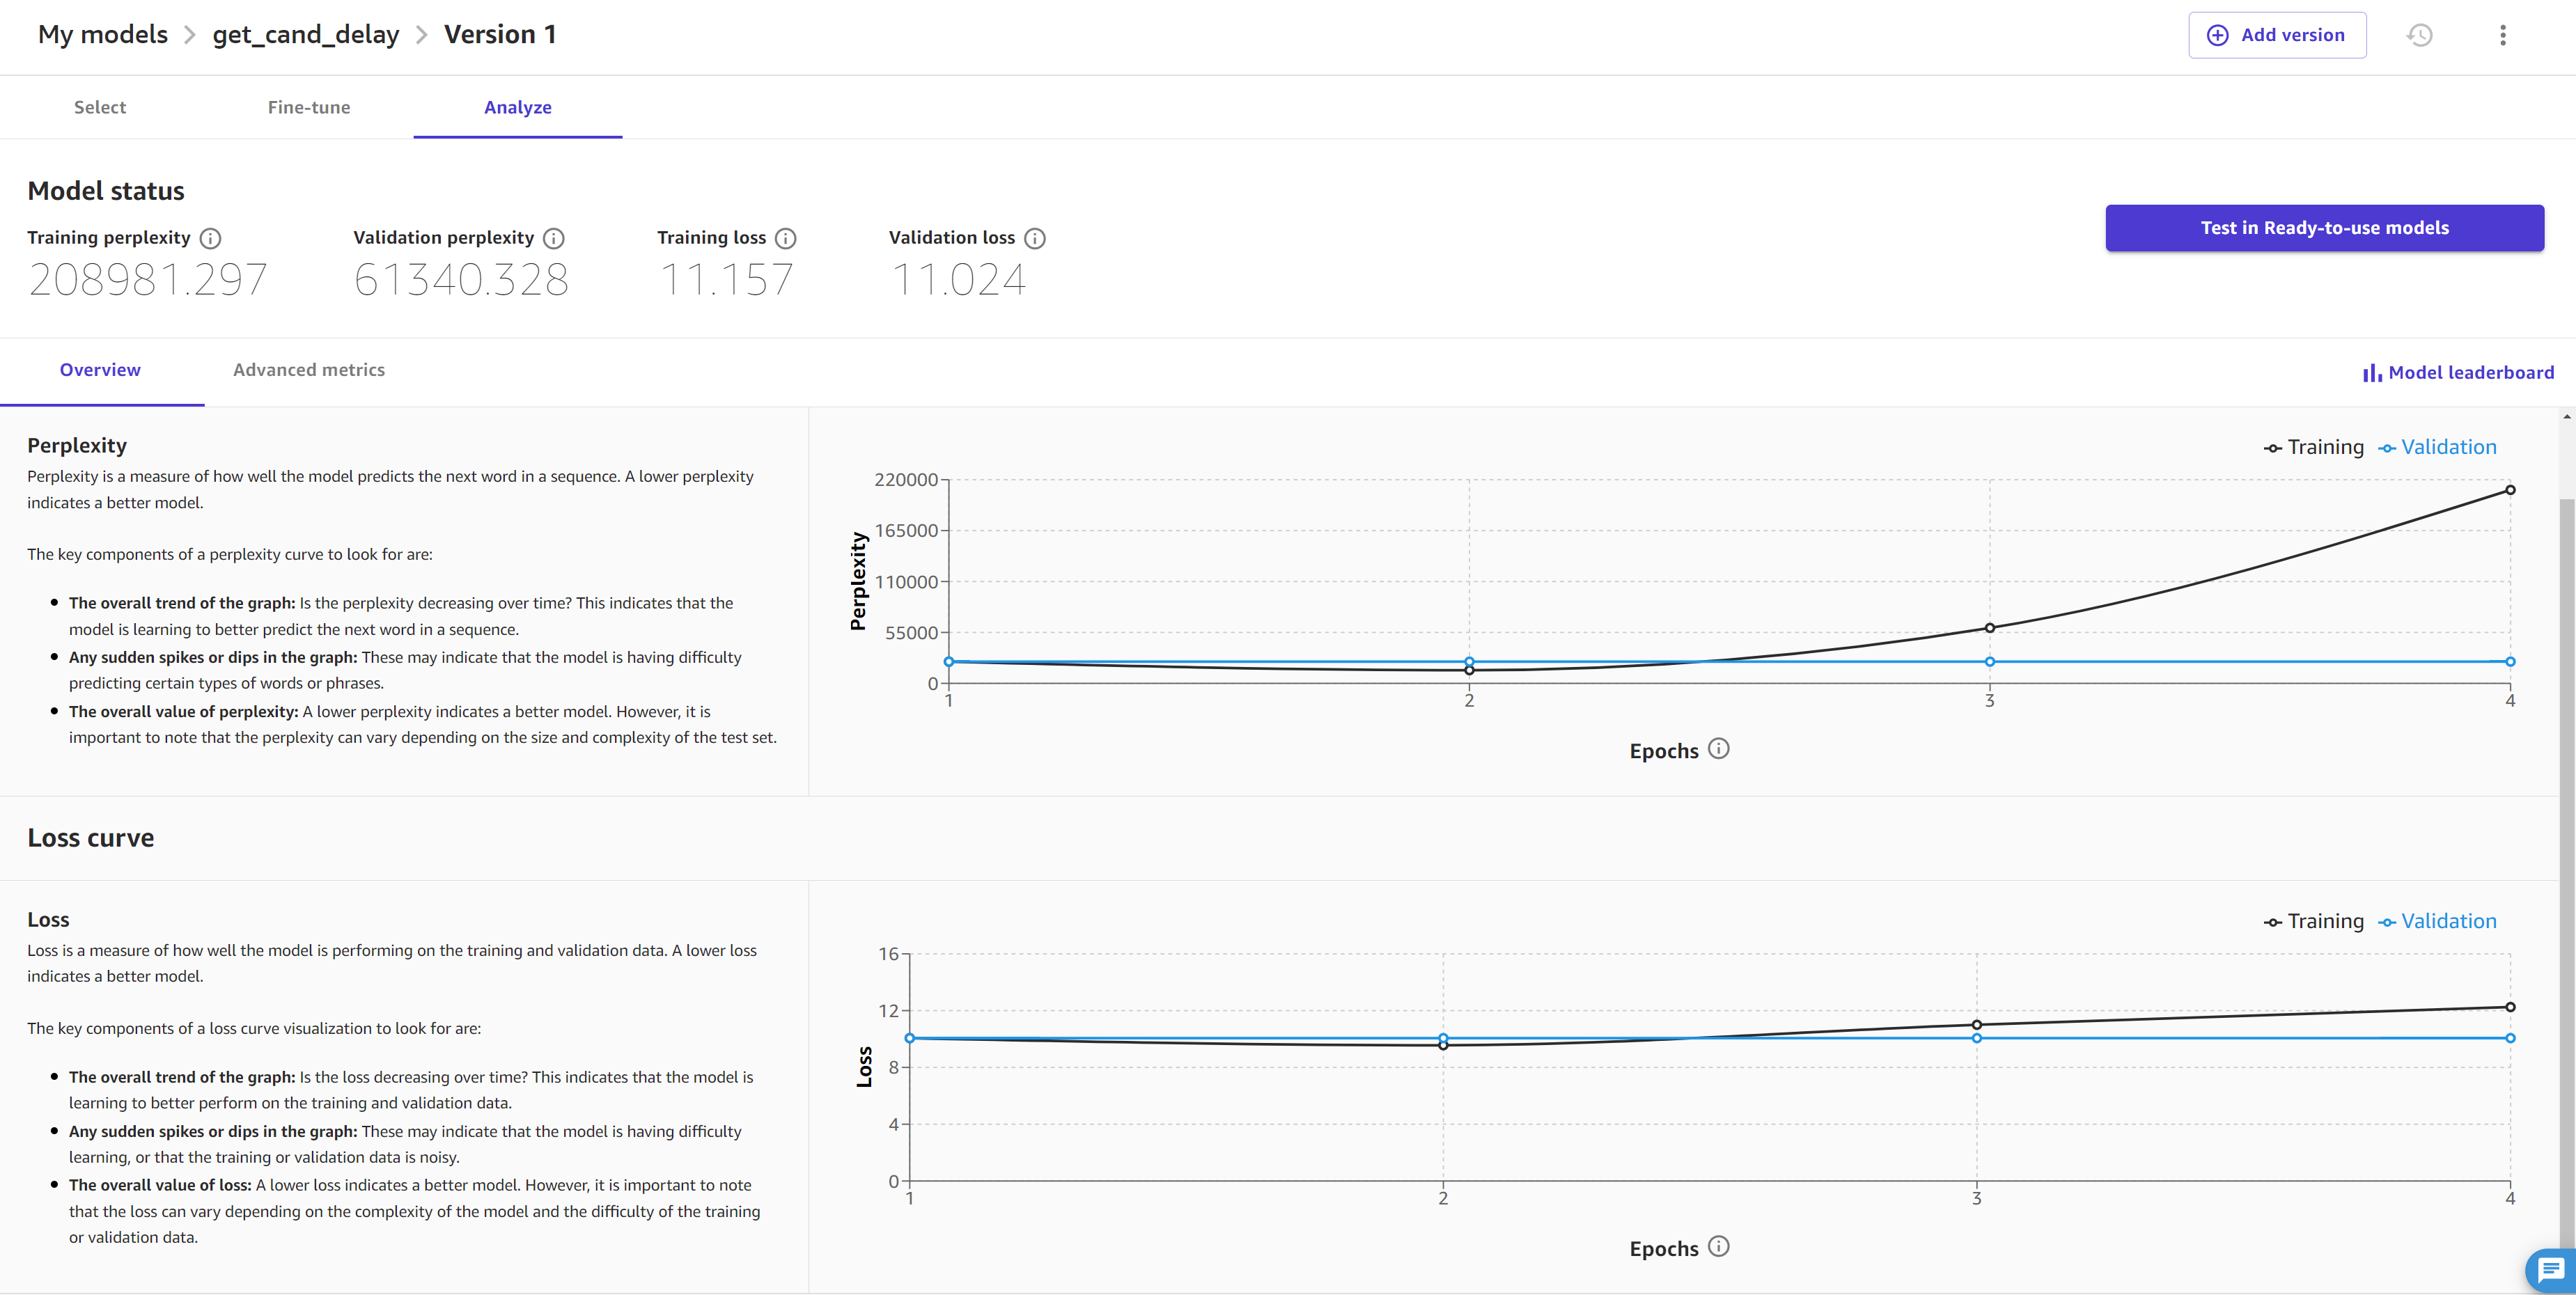
Task: Select the Select tab
Action: [x=99, y=106]
